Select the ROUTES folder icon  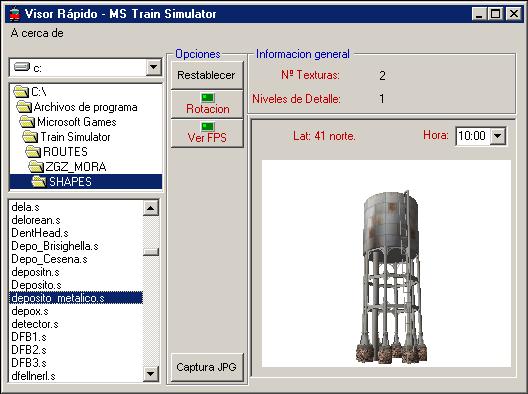33,152
